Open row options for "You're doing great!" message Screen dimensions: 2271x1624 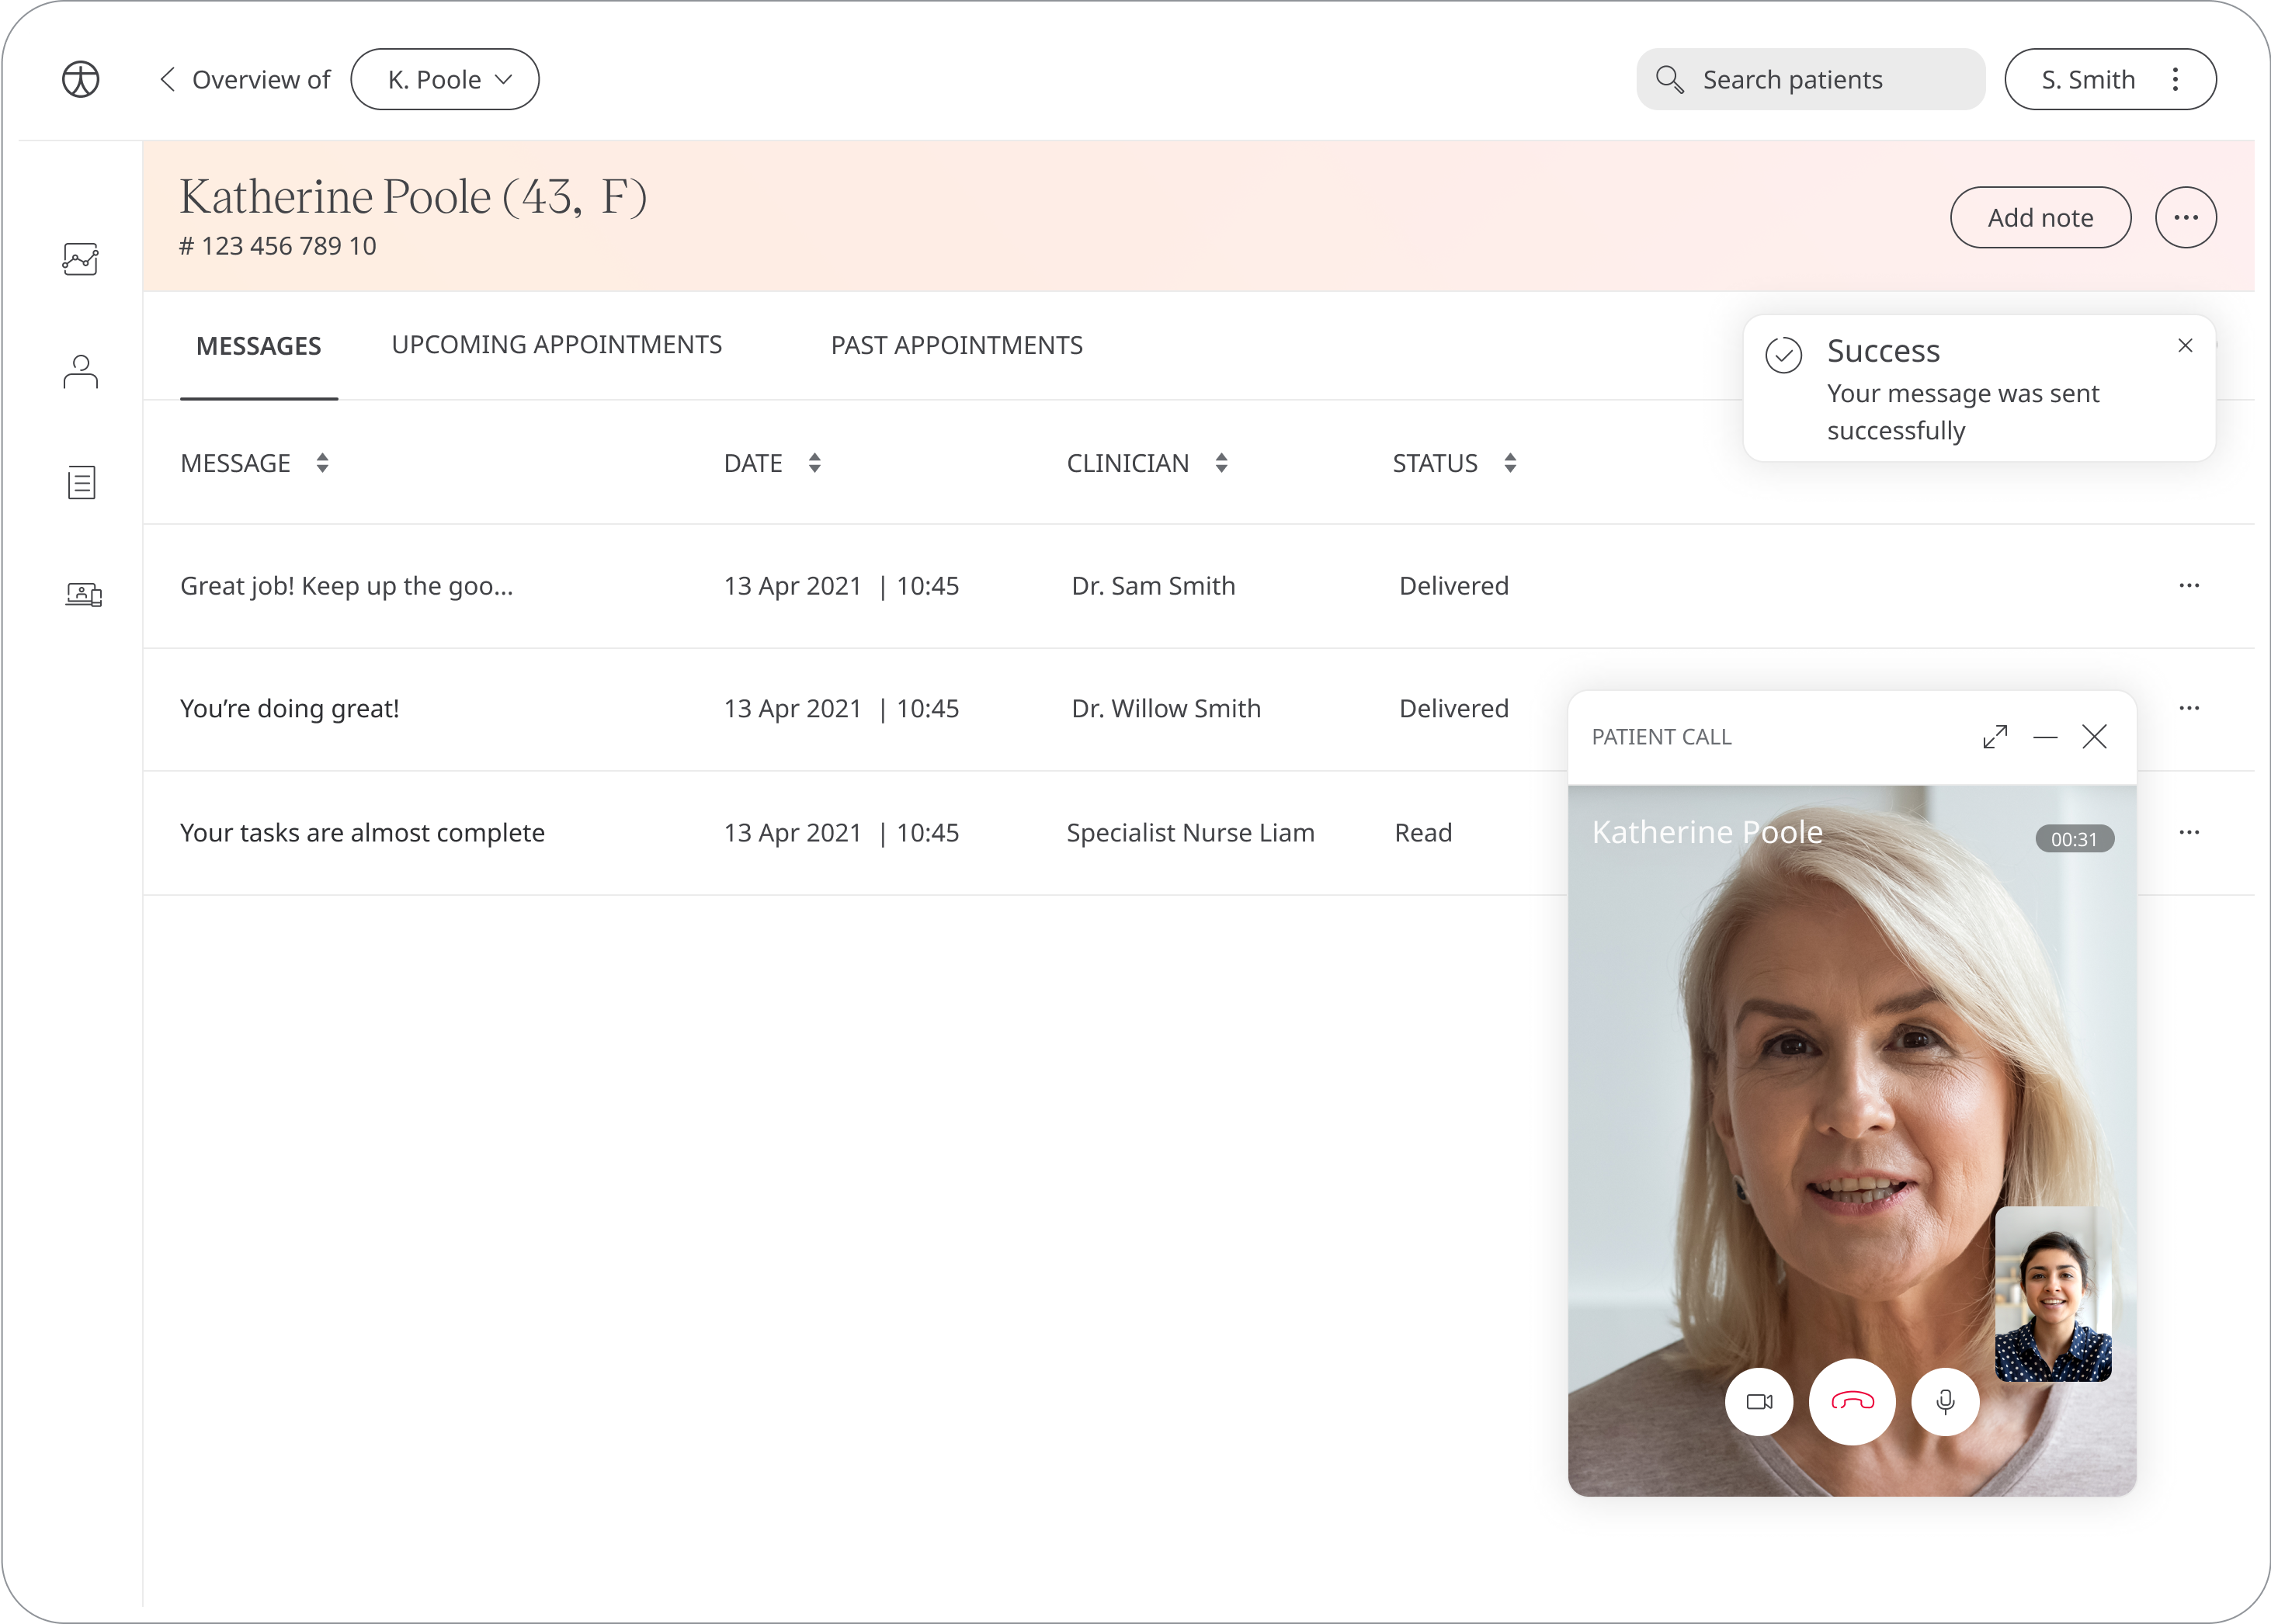[x=2189, y=708]
